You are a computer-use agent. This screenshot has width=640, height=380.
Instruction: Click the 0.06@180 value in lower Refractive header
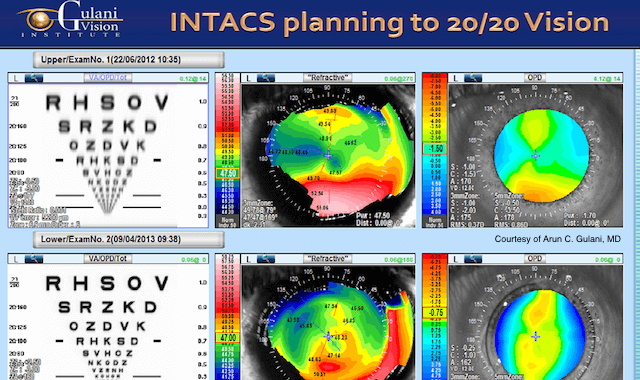pyautogui.click(x=399, y=260)
